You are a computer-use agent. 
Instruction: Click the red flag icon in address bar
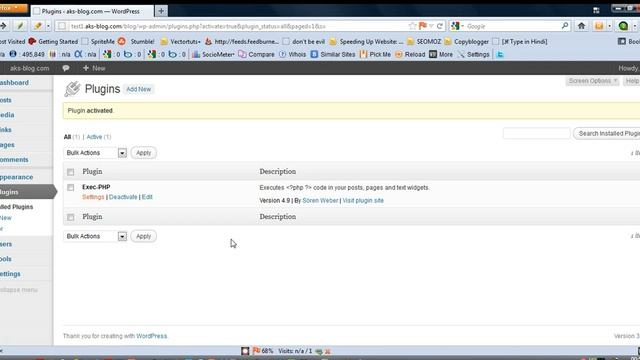click(x=423, y=26)
